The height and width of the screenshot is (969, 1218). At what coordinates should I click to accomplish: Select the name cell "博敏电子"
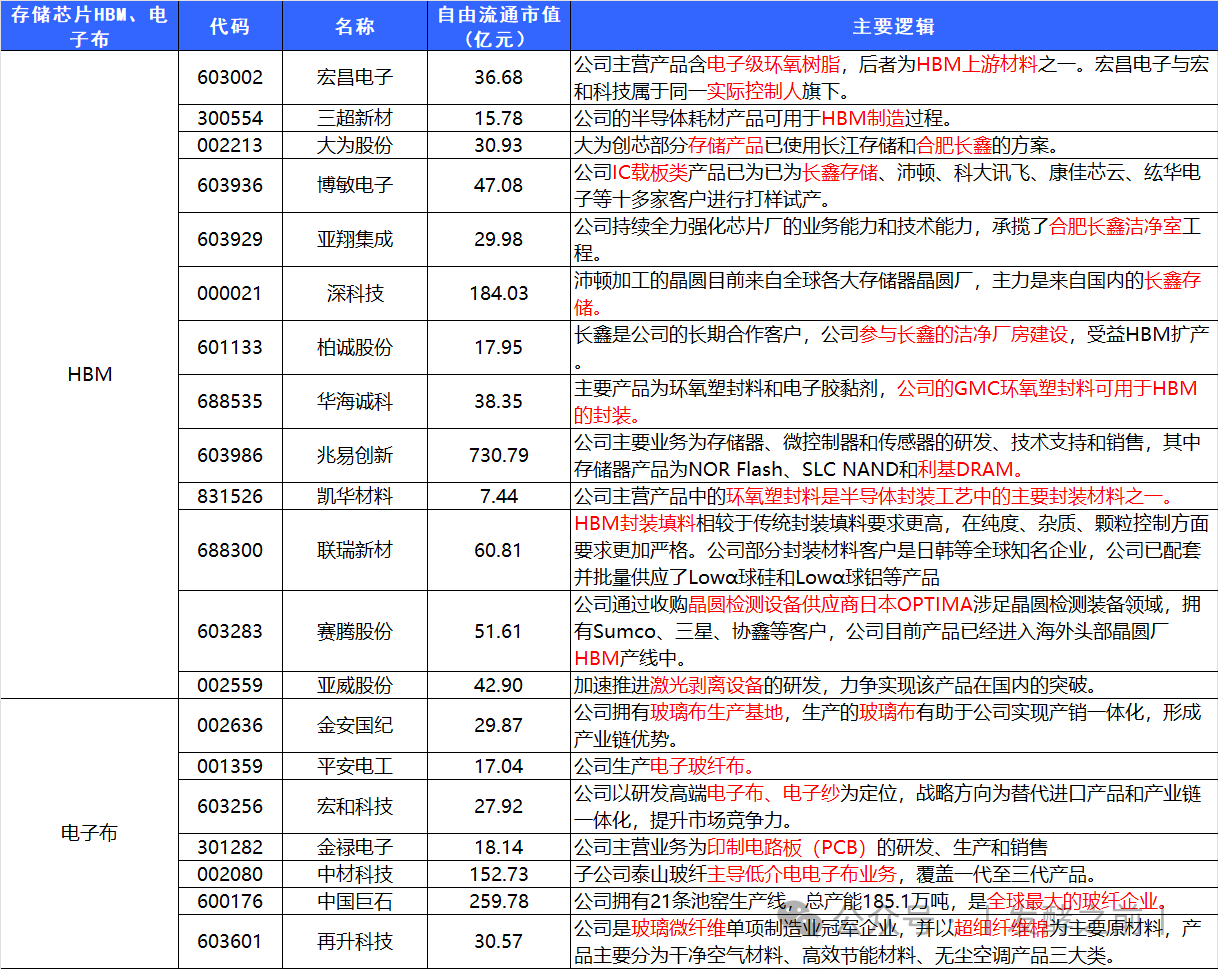coord(355,185)
